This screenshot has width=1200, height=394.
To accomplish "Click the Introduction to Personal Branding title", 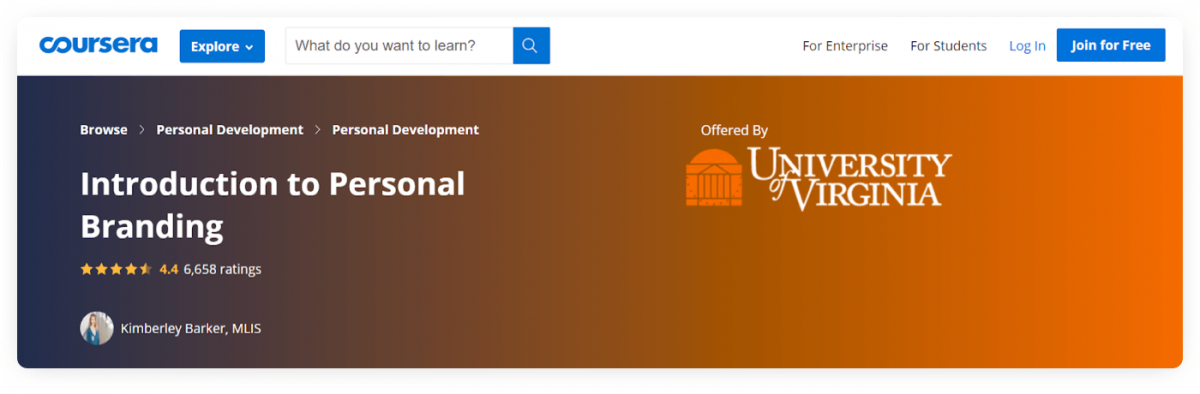I will pos(273,205).
